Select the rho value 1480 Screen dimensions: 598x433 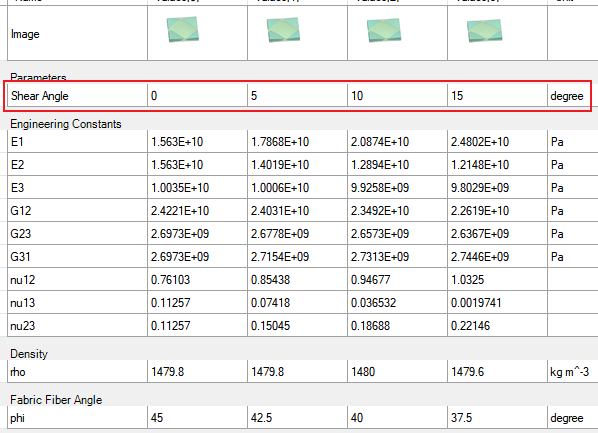tap(363, 372)
